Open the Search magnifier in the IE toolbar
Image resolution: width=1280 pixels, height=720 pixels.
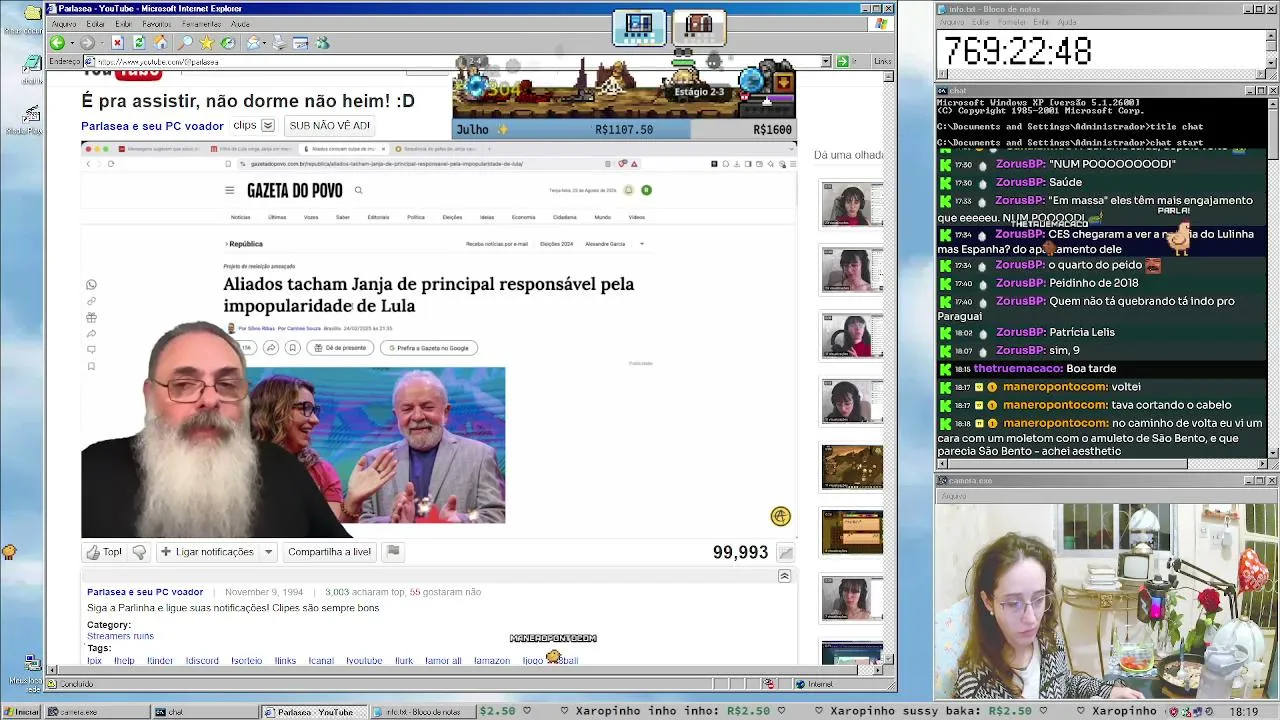[184, 43]
